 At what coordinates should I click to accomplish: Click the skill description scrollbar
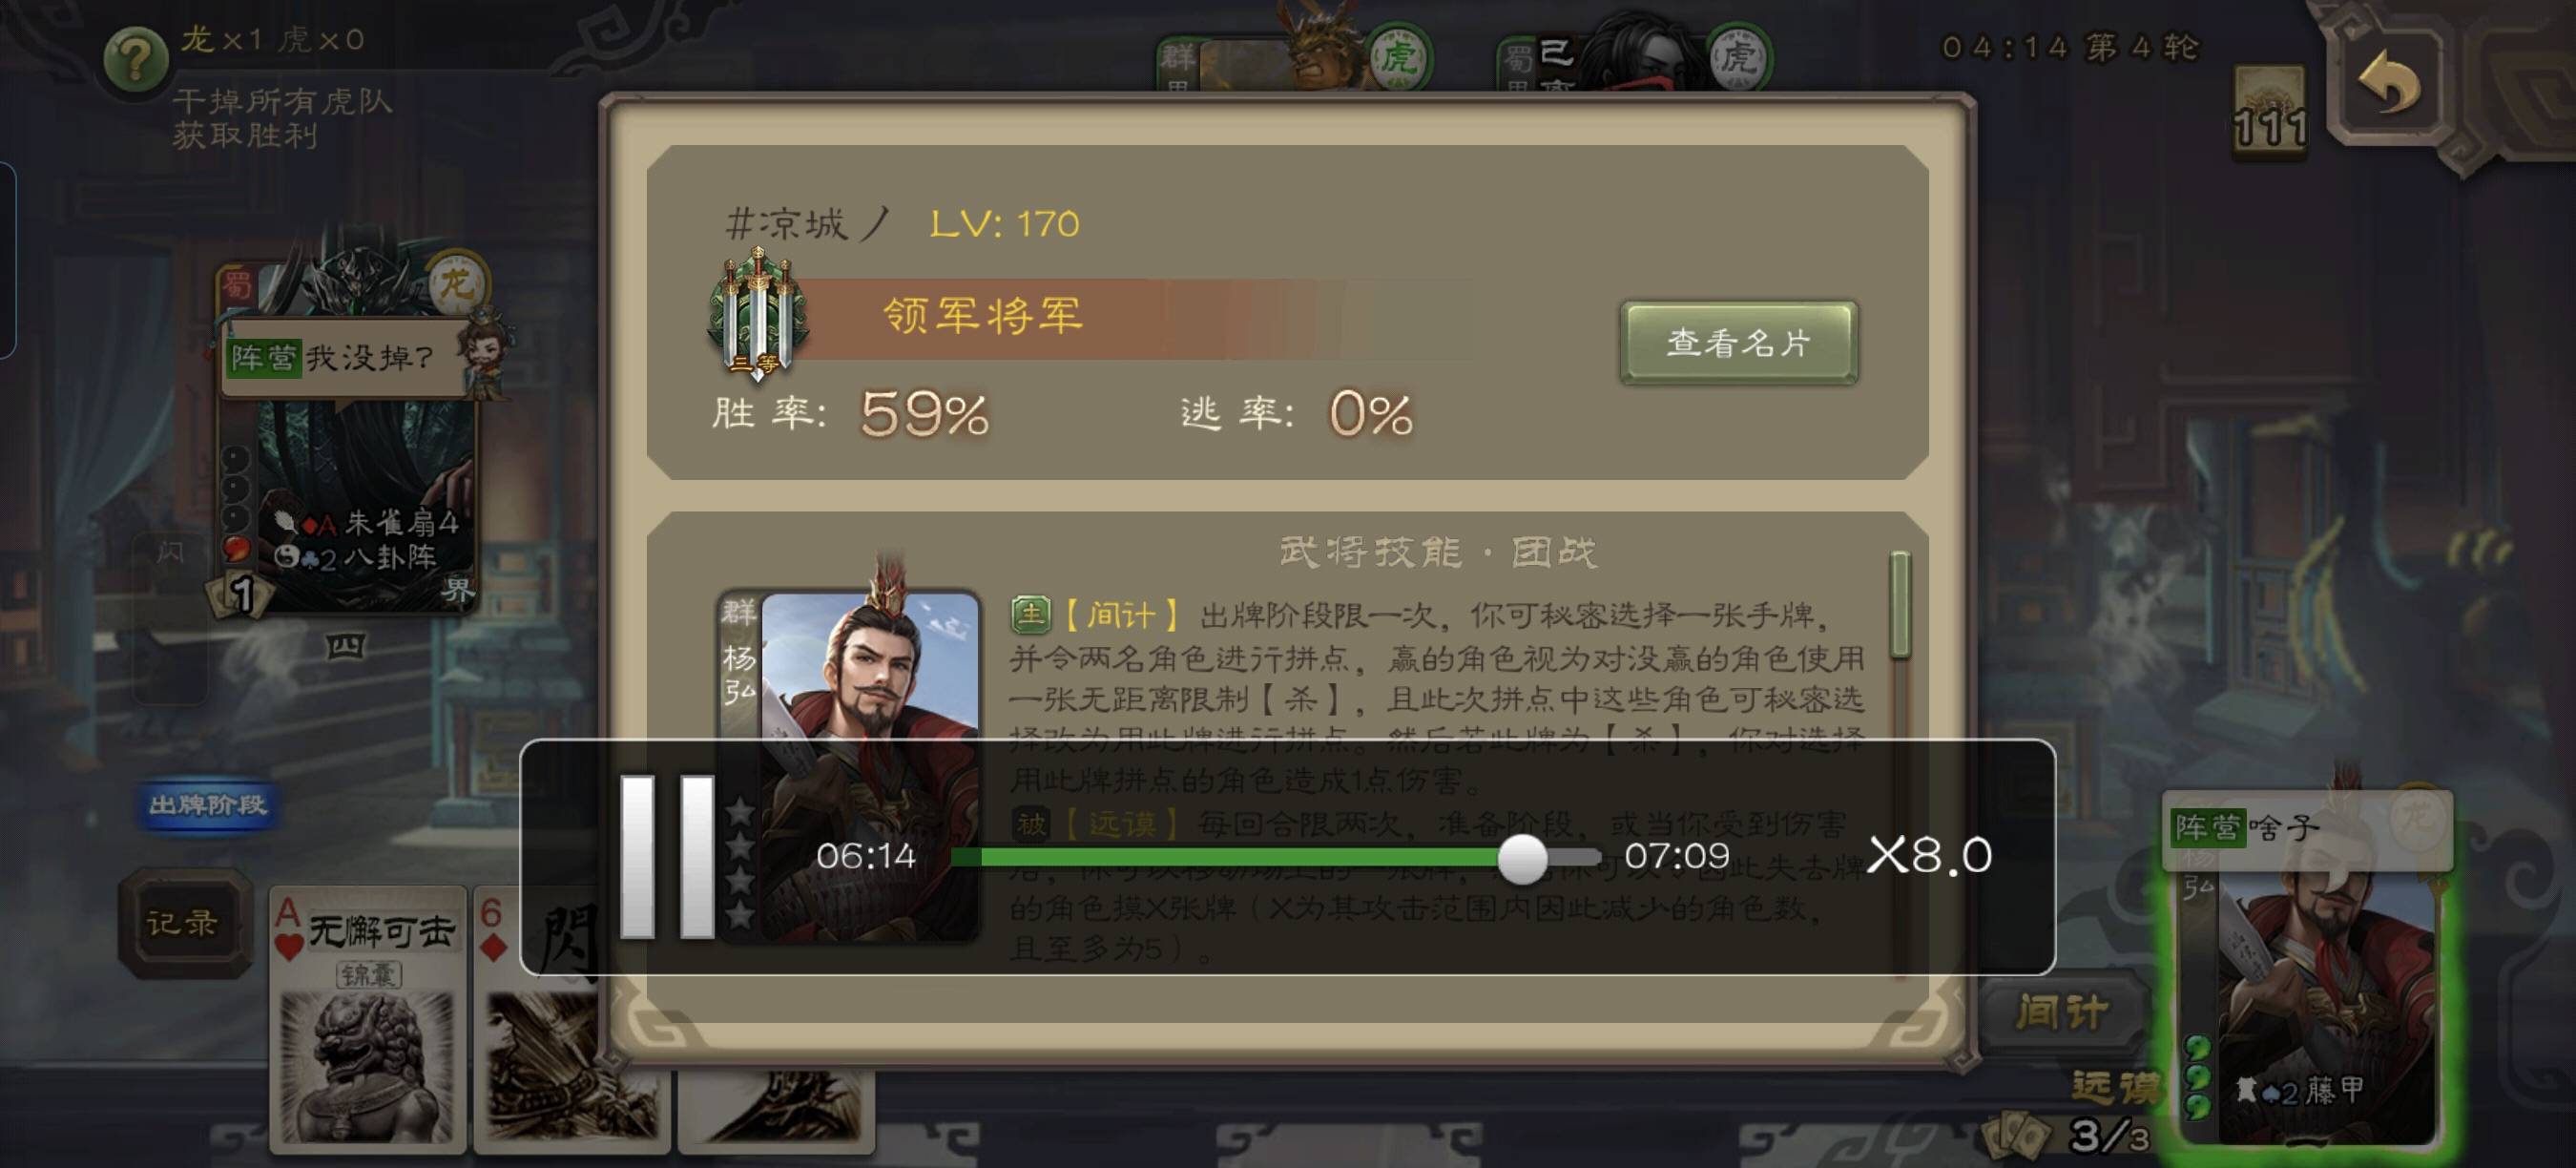tap(1900, 605)
